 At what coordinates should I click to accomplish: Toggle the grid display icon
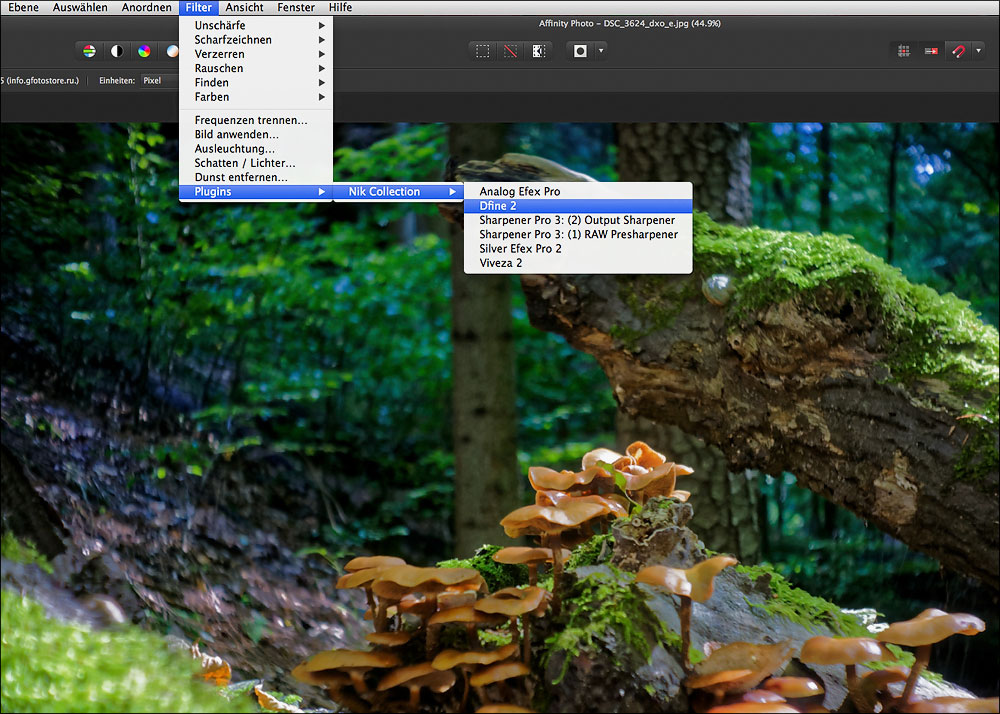point(904,51)
